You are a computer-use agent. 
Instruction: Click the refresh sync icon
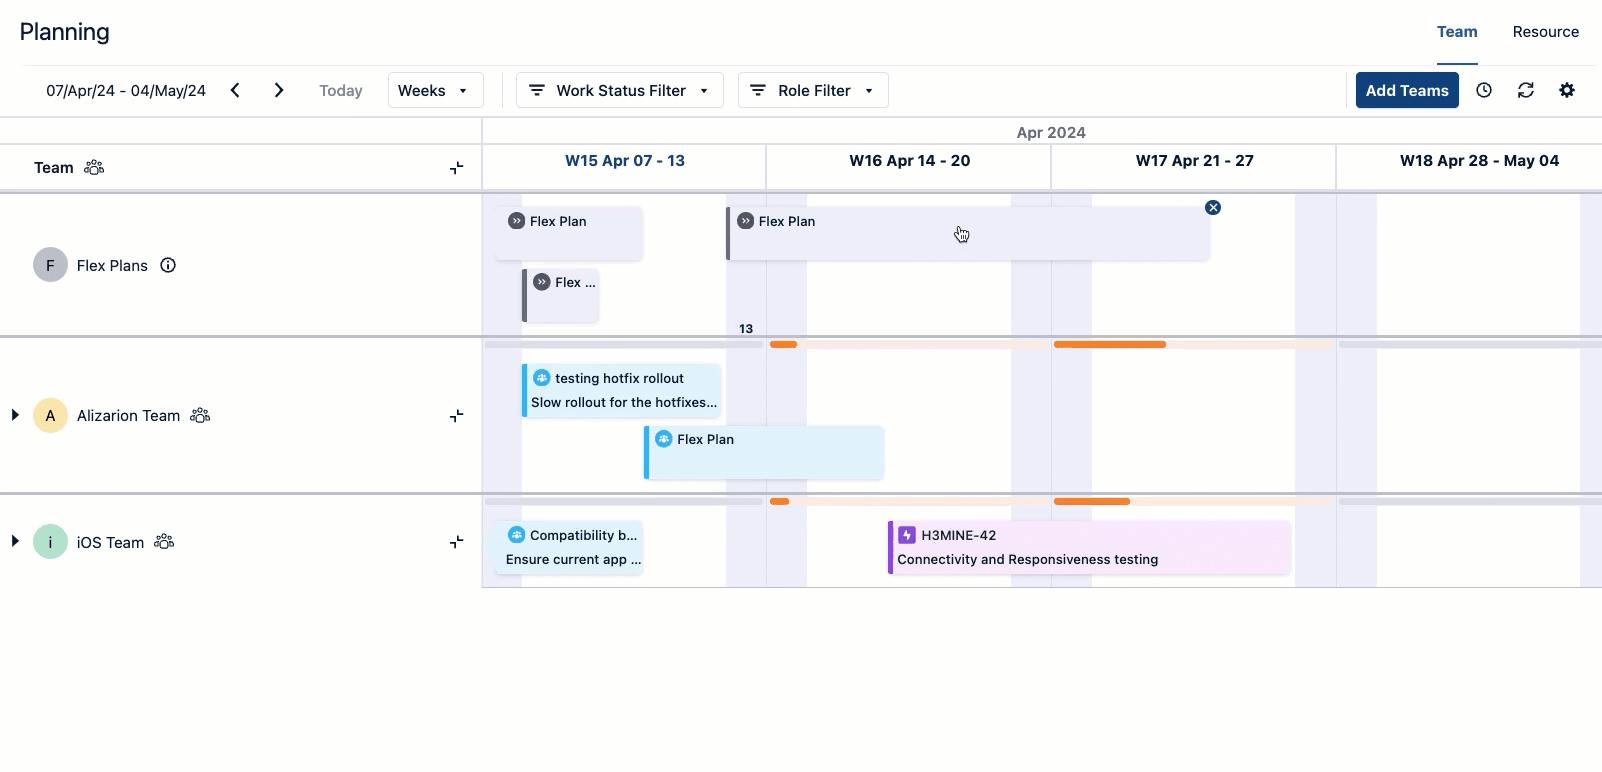tap(1526, 90)
